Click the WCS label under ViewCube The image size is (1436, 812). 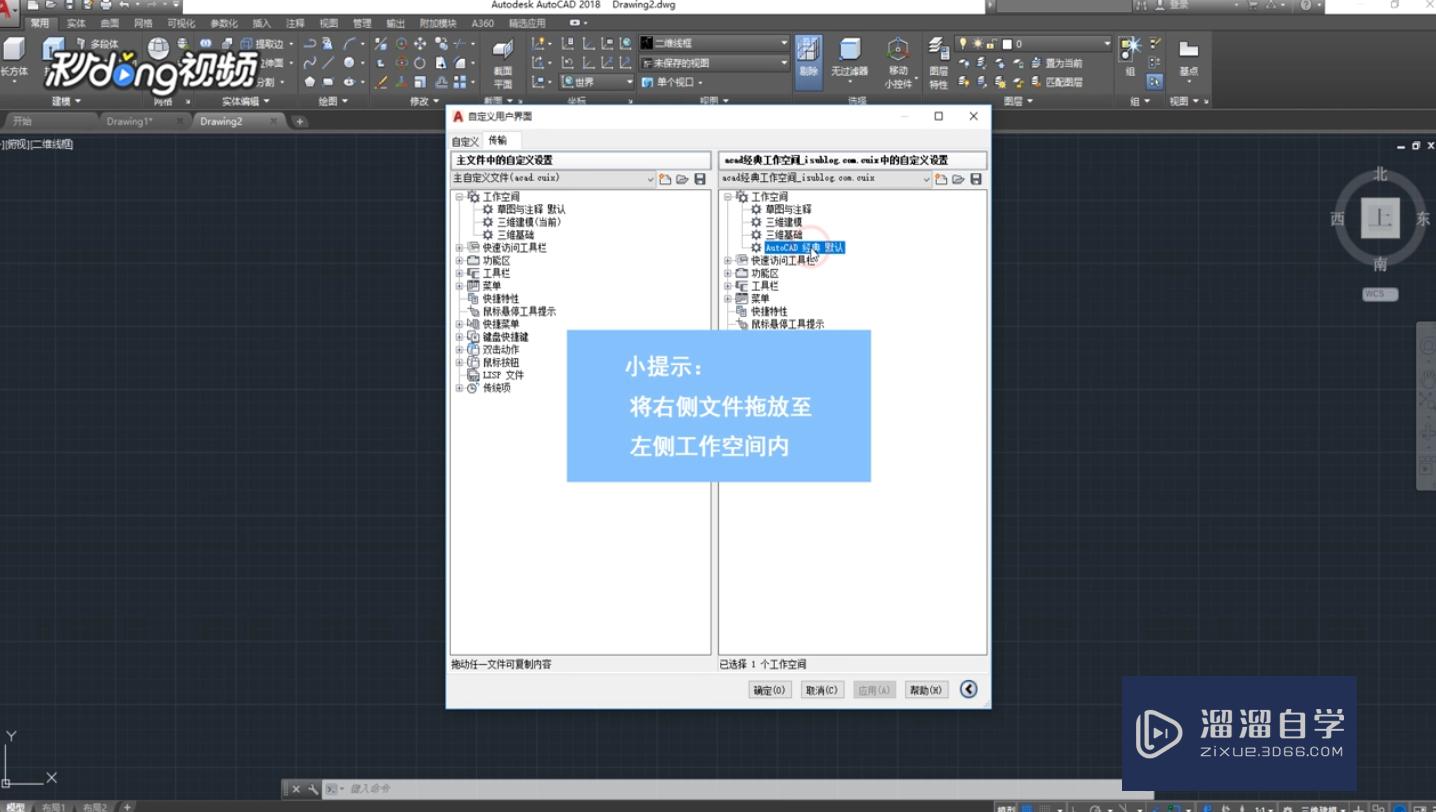[x=1380, y=294]
